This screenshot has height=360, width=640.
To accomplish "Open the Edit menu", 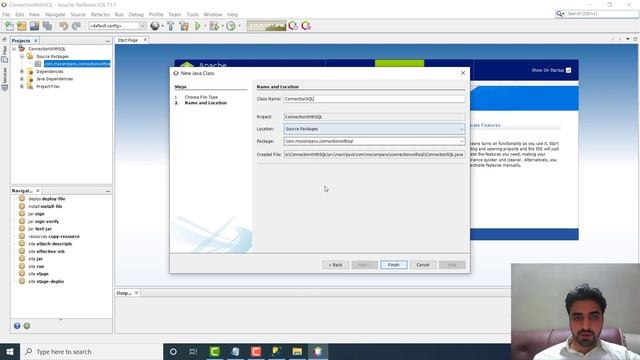I will point(20,14).
